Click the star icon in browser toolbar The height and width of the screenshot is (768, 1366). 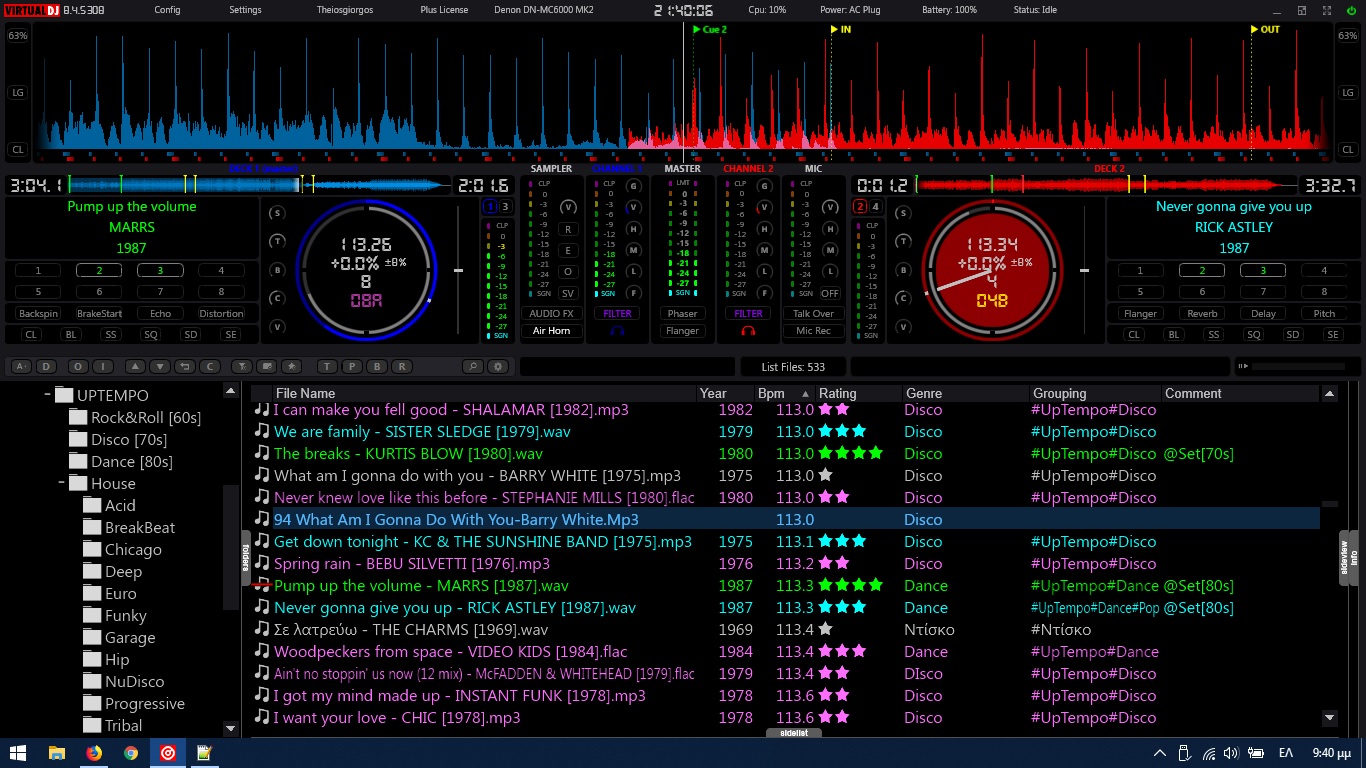pos(293,367)
